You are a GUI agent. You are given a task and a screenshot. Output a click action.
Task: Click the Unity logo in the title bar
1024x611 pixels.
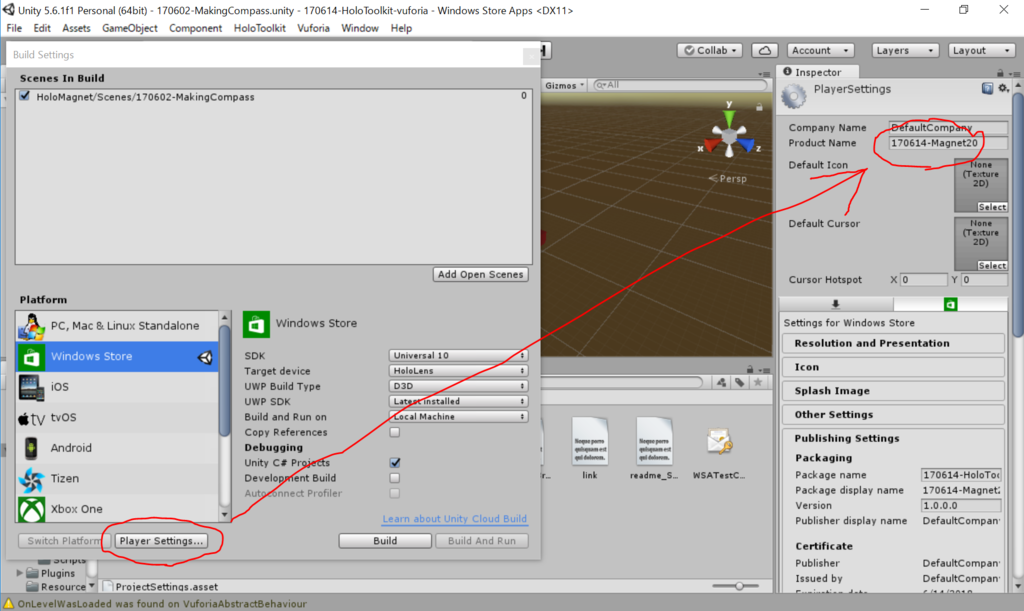coord(8,10)
